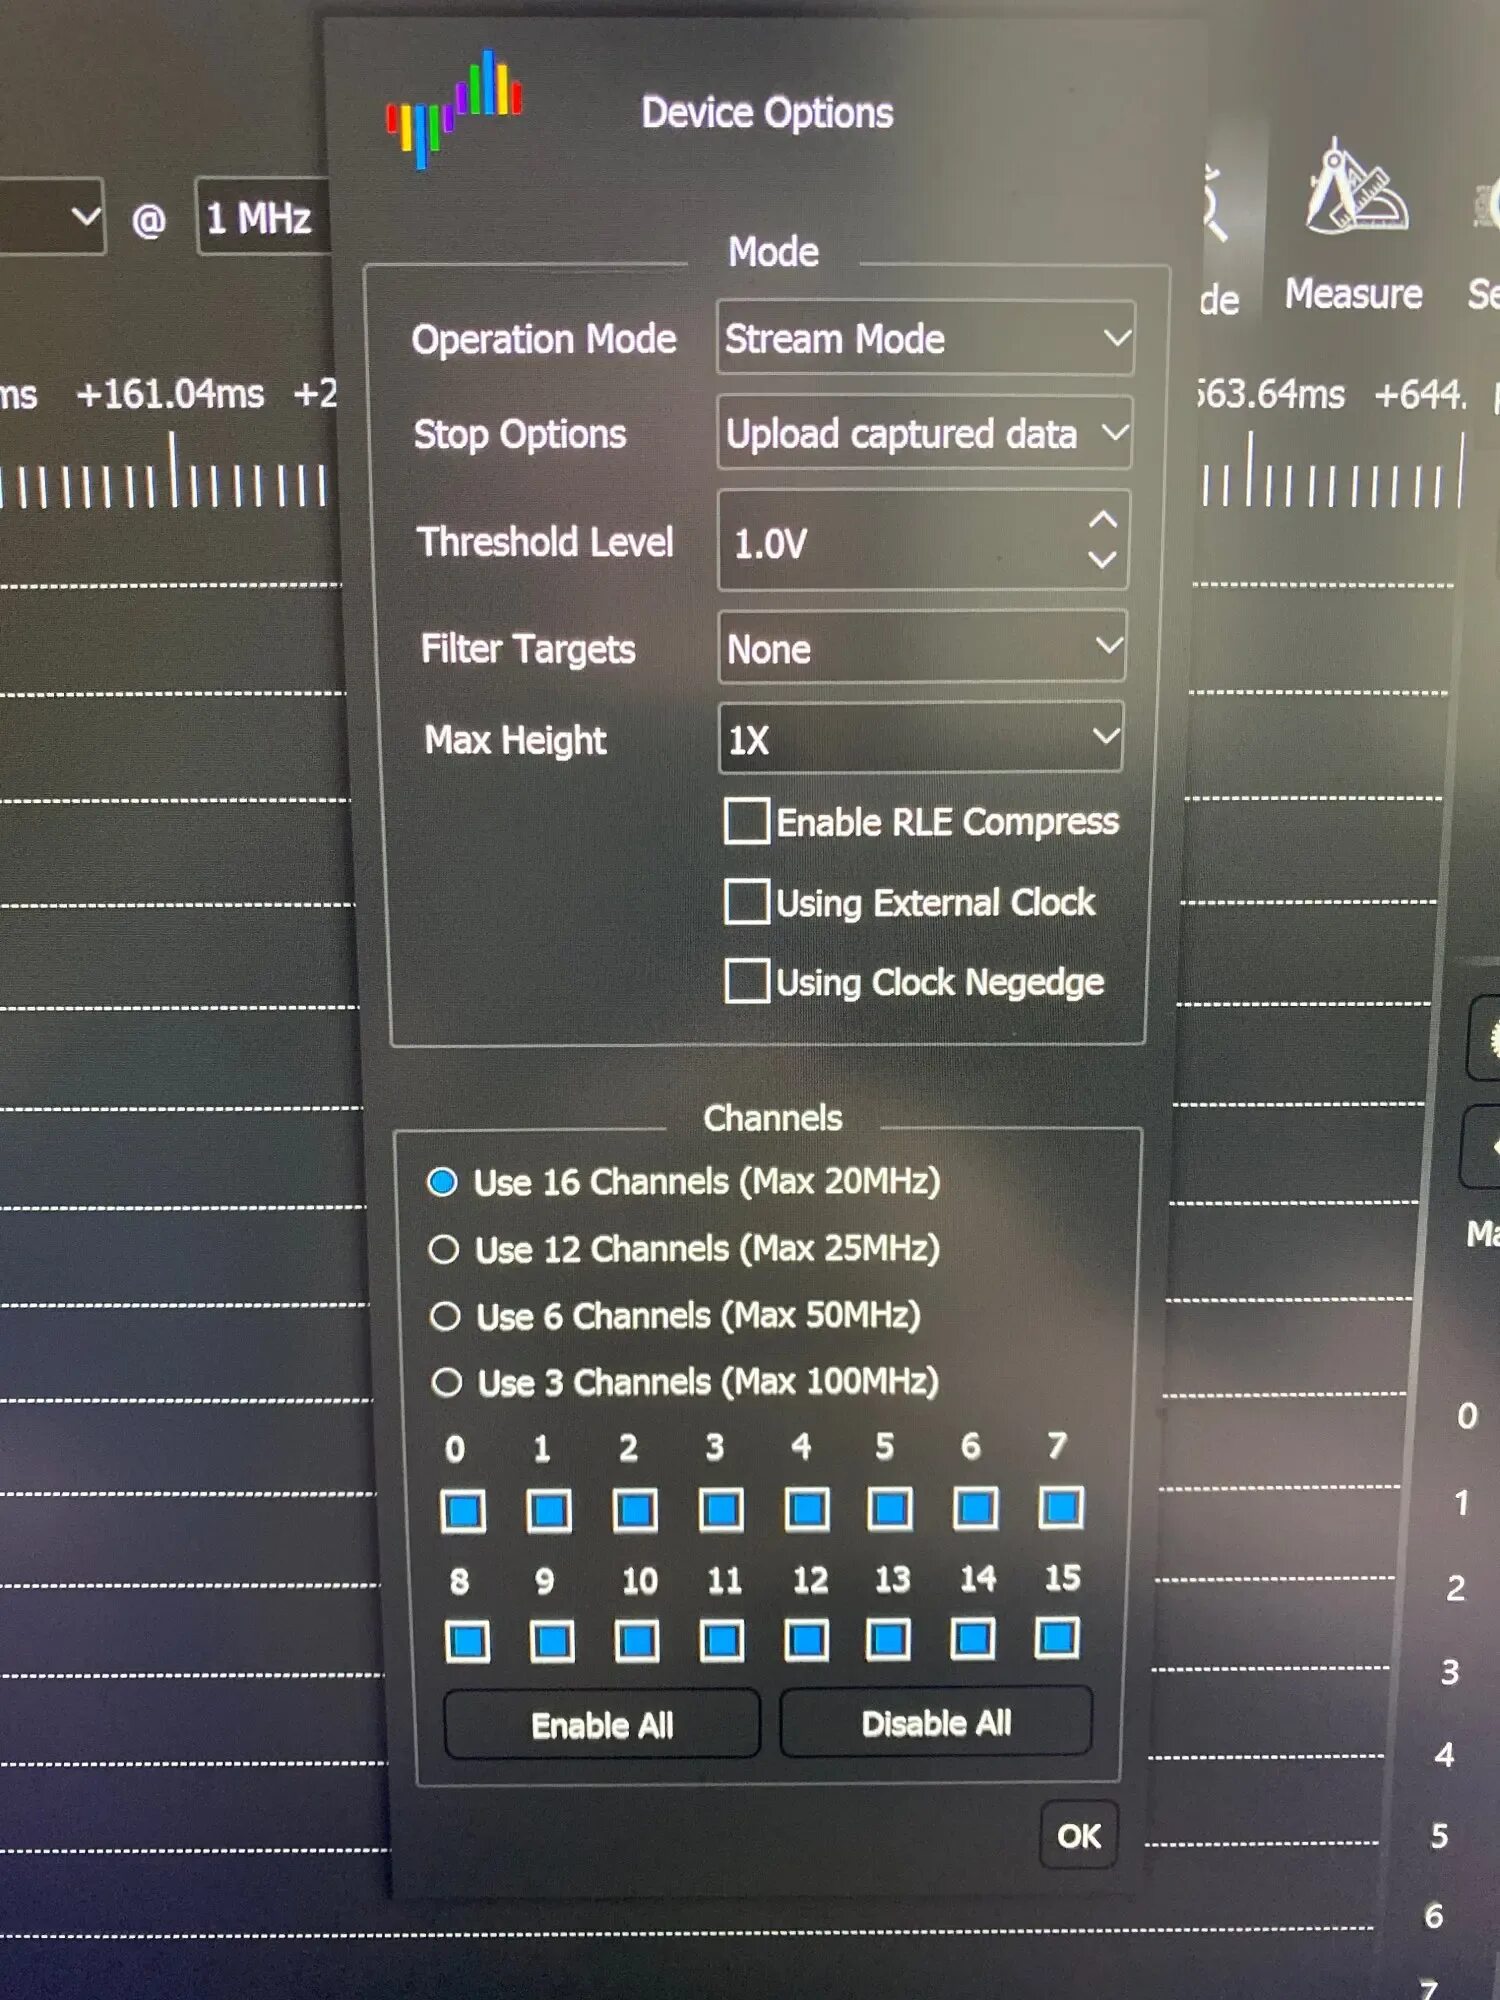Open the Max Height dropdown

(920, 738)
